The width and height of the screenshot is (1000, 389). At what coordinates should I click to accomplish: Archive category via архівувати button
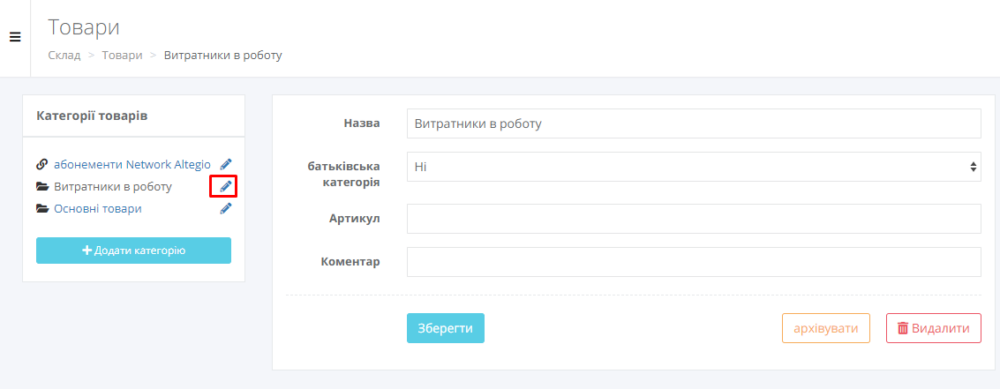(825, 328)
